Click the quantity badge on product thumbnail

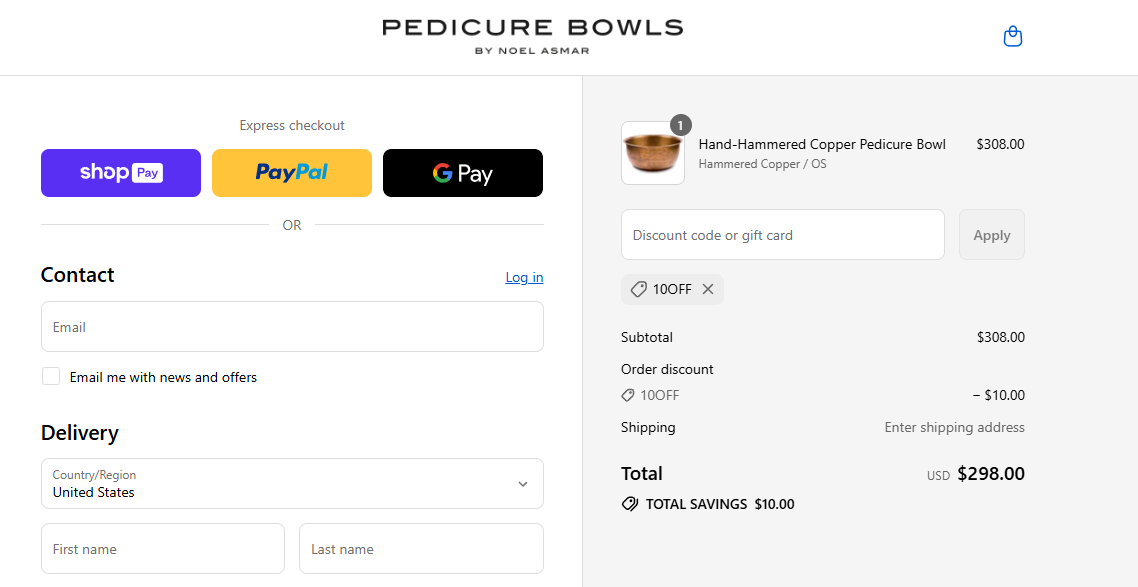[680, 125]
